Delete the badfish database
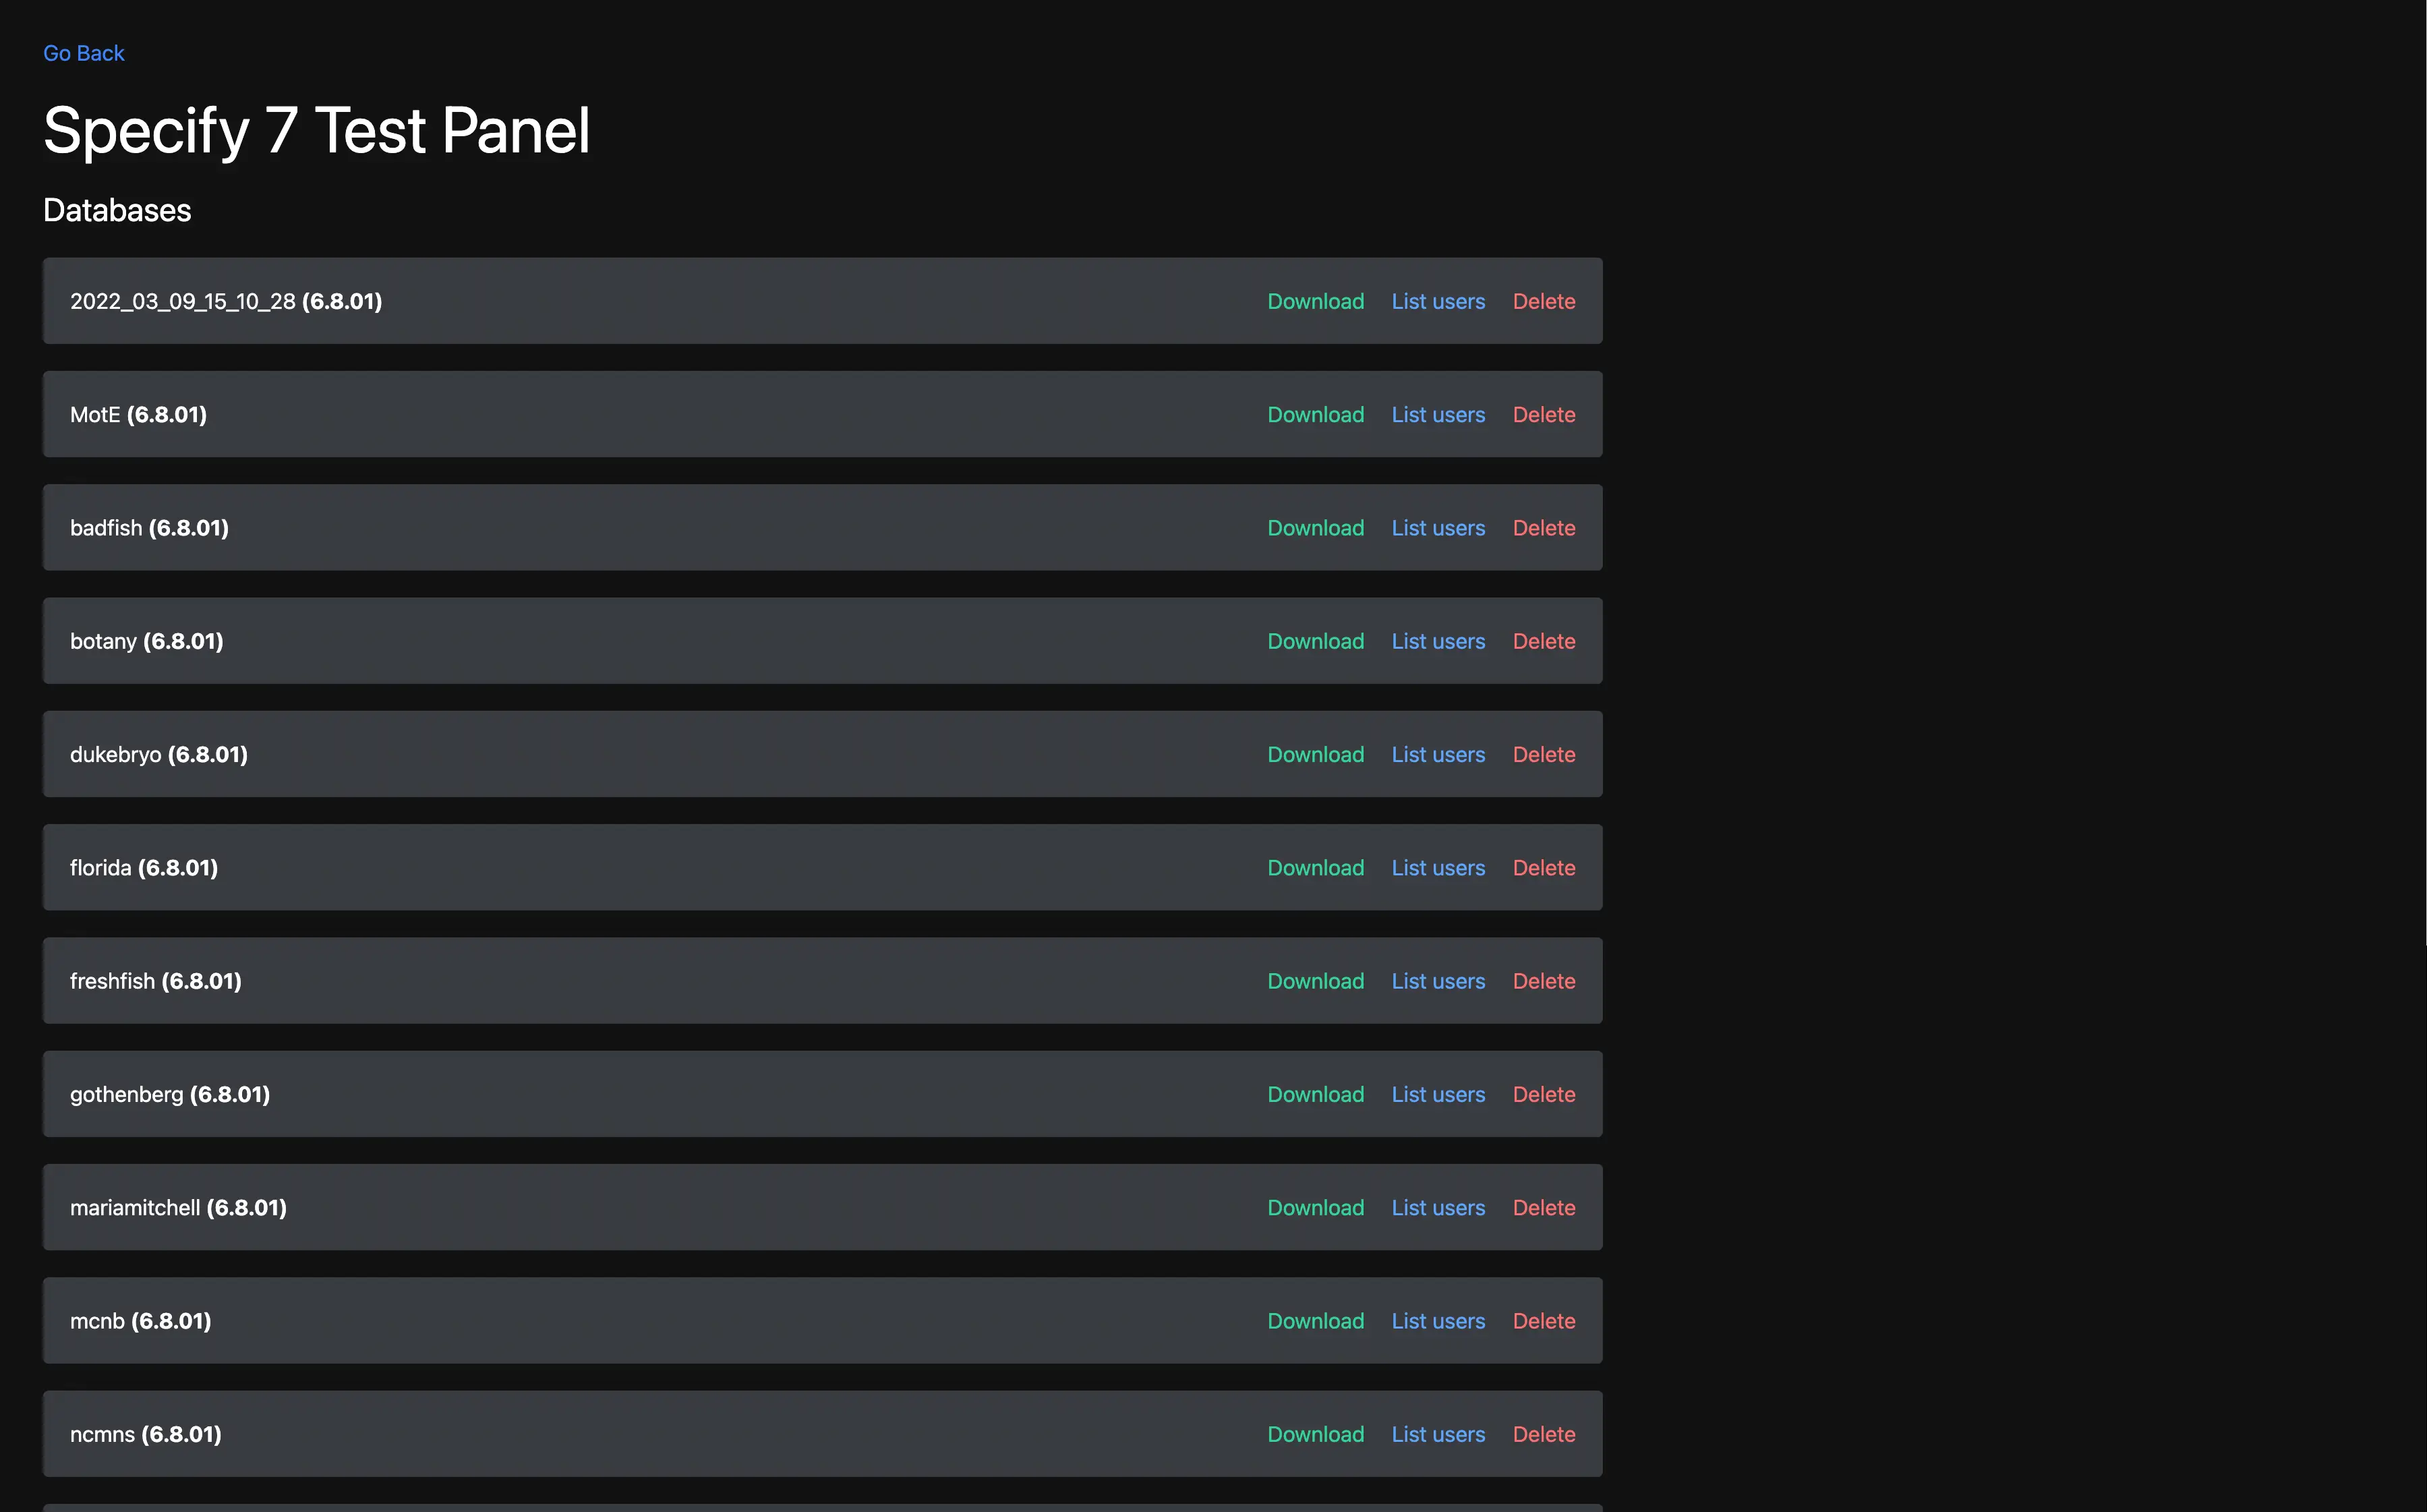 tap(1543, 528)
